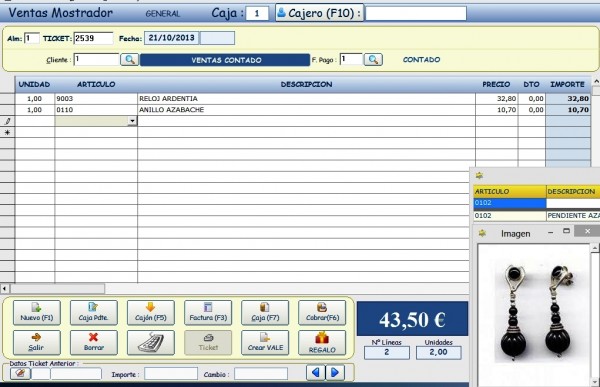Minimize the Imagen window
This screenshot has width=600, height=387.
(551, 232)
